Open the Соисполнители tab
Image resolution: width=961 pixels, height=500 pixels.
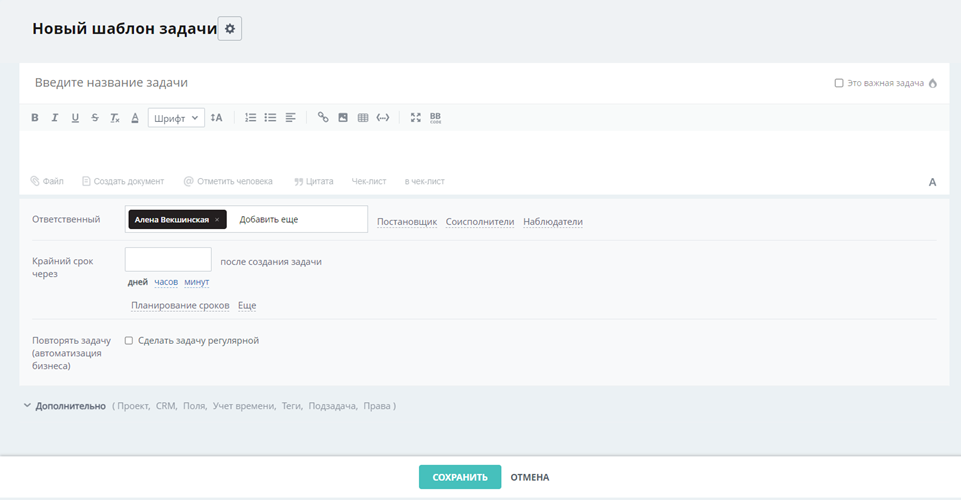(x=480, y=222)
